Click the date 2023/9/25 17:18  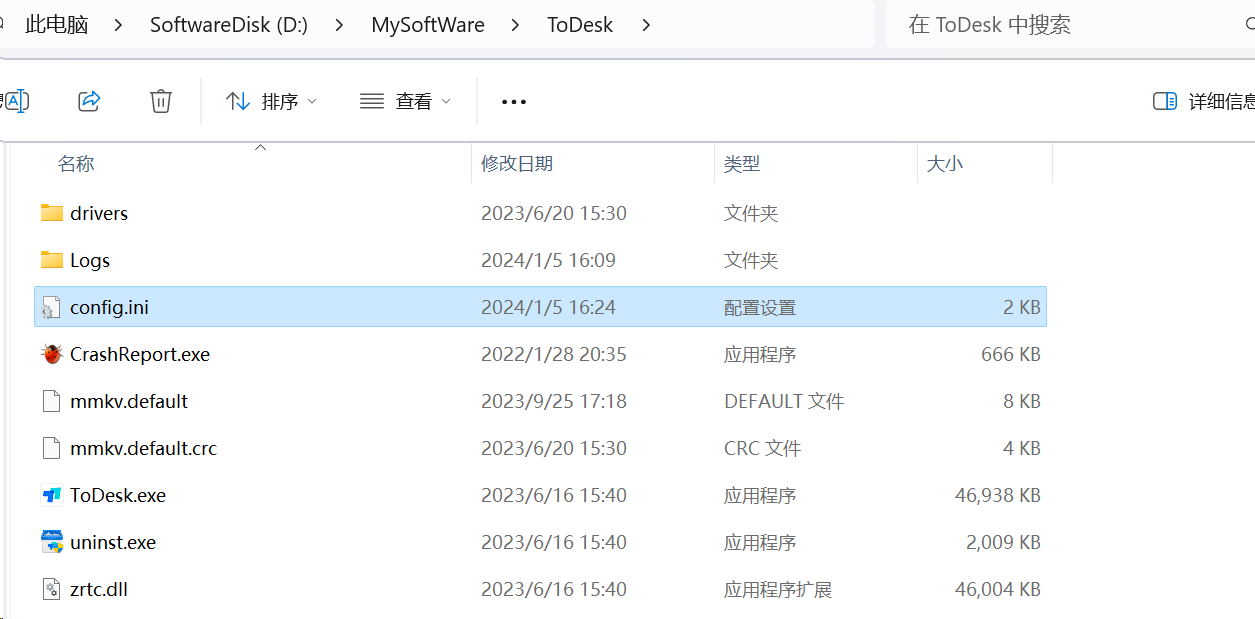pos(554,401)
